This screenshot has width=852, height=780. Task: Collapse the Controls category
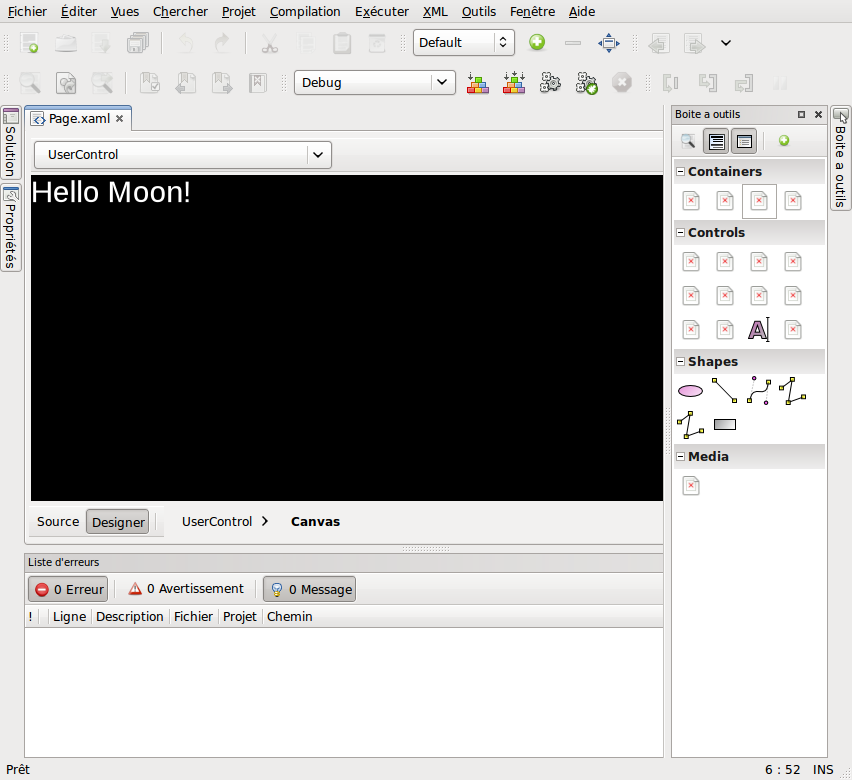point(680,233)
